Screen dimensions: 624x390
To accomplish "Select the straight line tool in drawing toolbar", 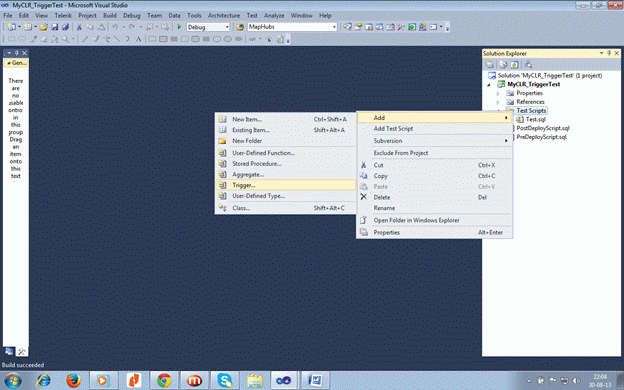I will 117,39.
